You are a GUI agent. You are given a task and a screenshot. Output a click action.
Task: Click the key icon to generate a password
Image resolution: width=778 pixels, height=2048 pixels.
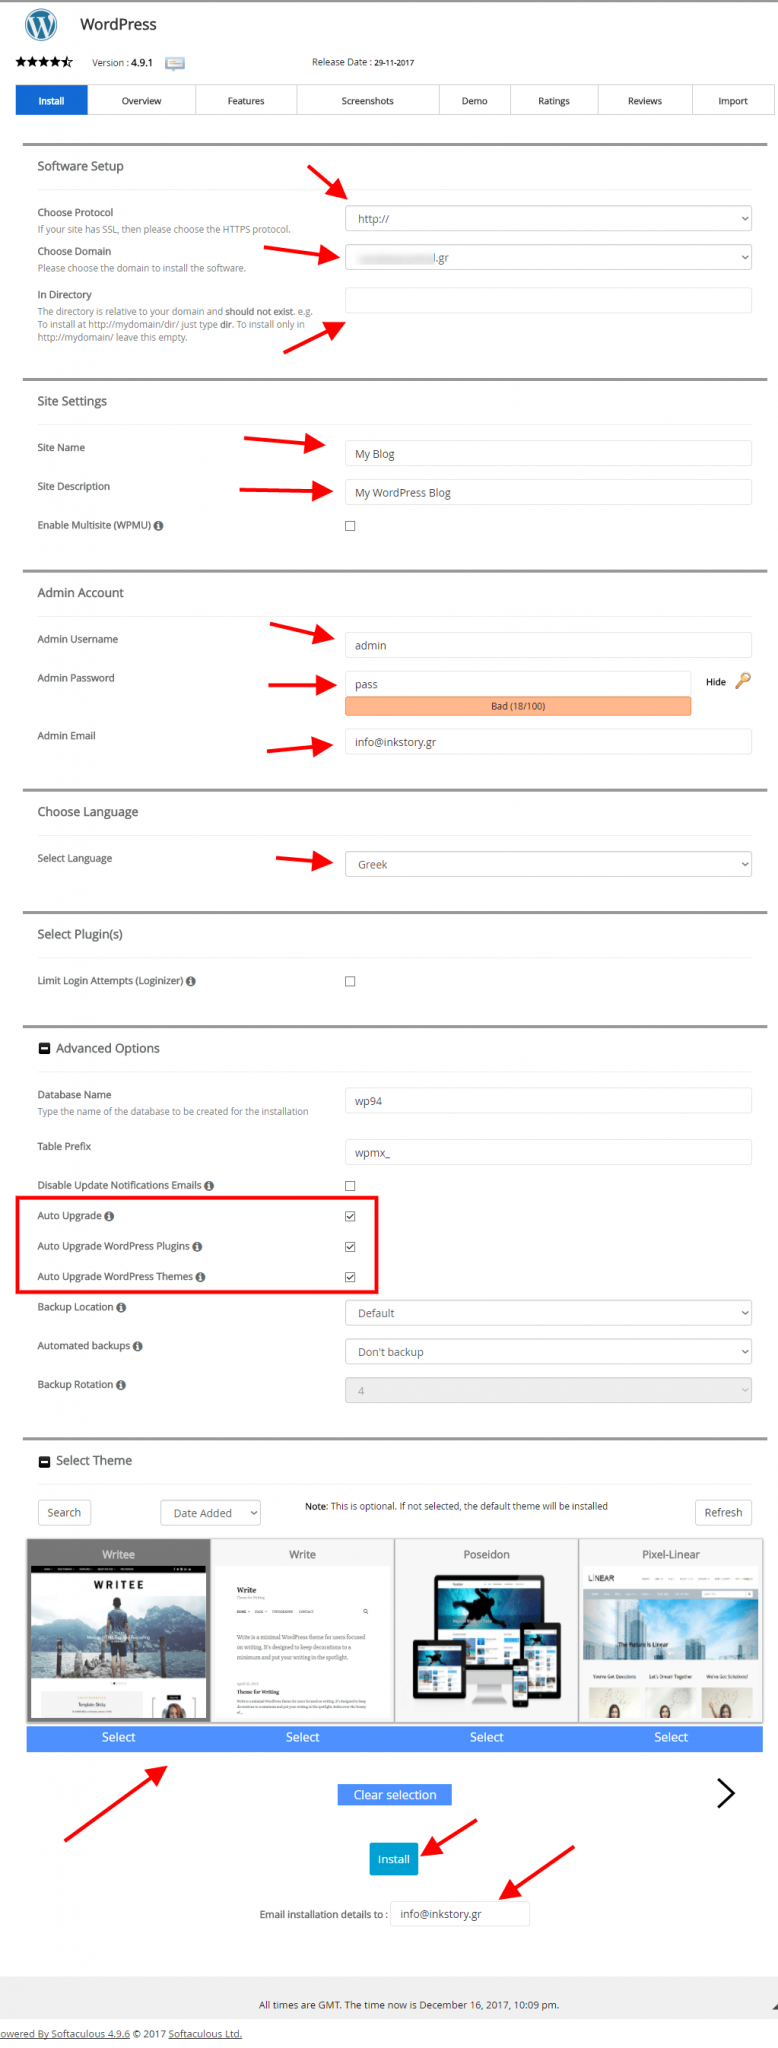point(743,681)
